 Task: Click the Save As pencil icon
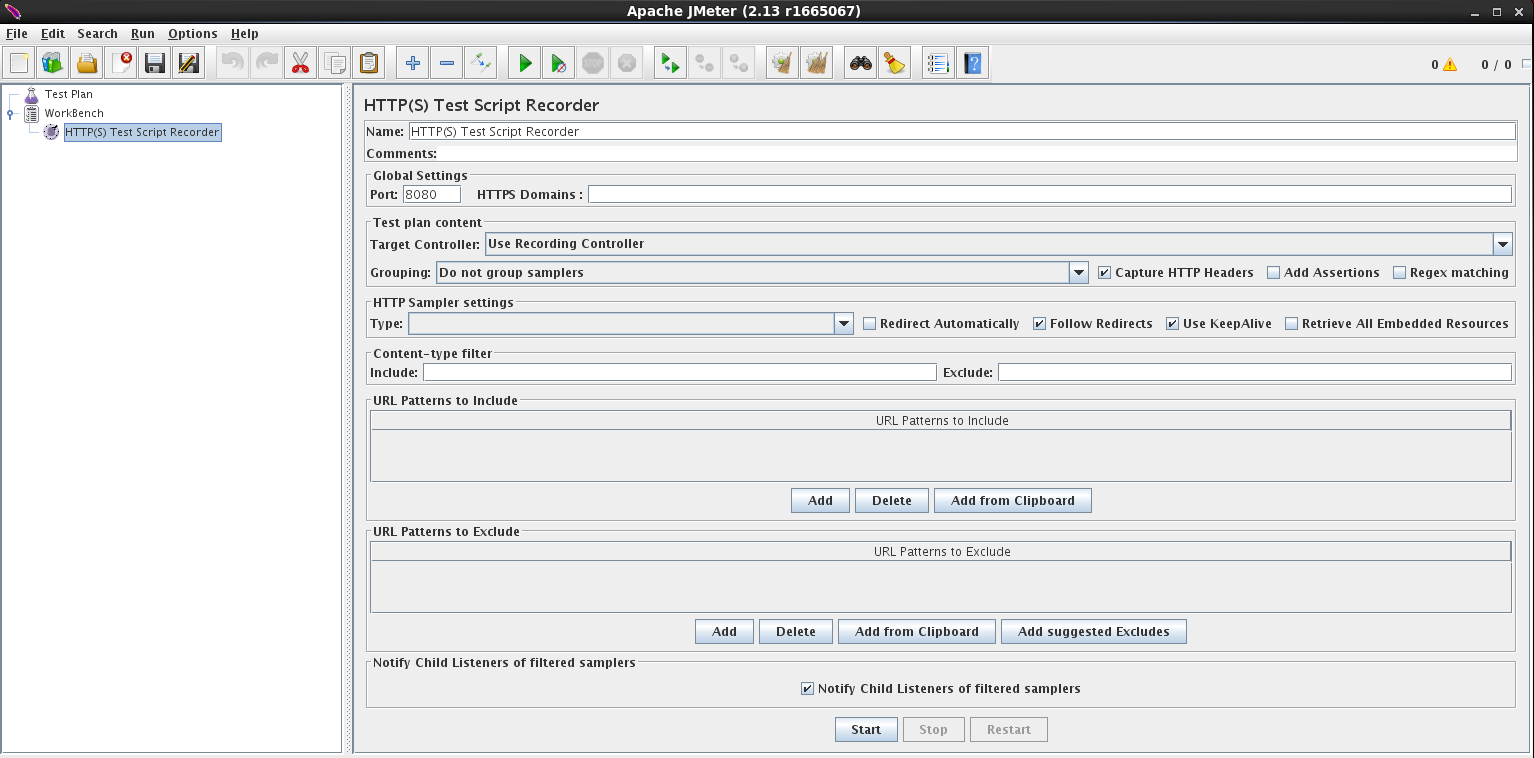tap(189, 63)
